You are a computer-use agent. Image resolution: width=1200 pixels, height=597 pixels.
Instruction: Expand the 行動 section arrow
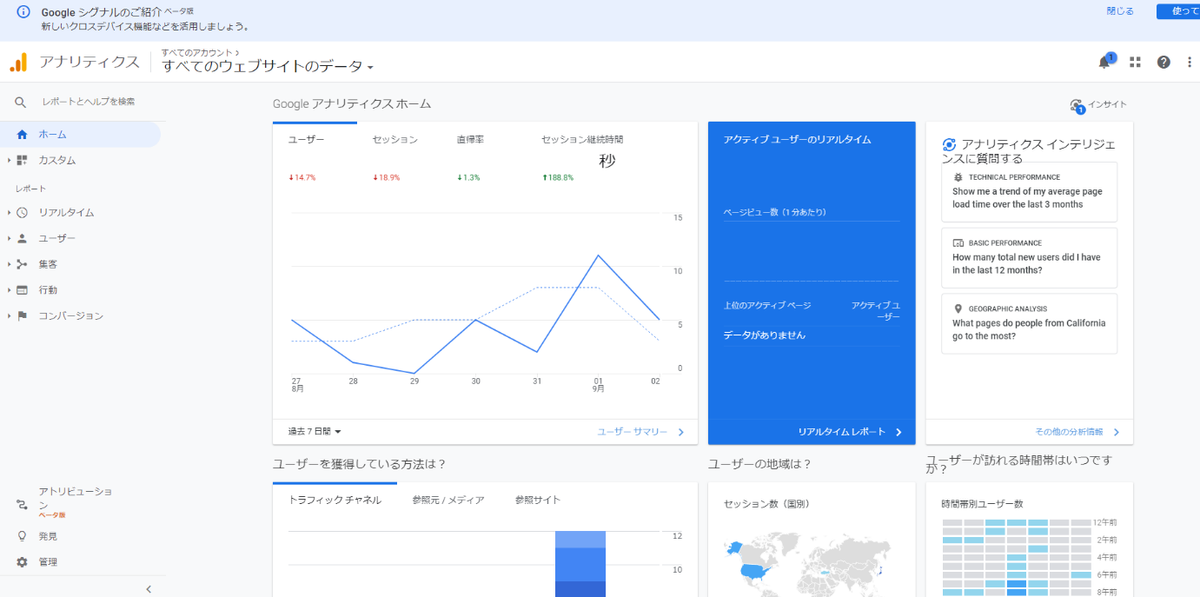[8, 290]
